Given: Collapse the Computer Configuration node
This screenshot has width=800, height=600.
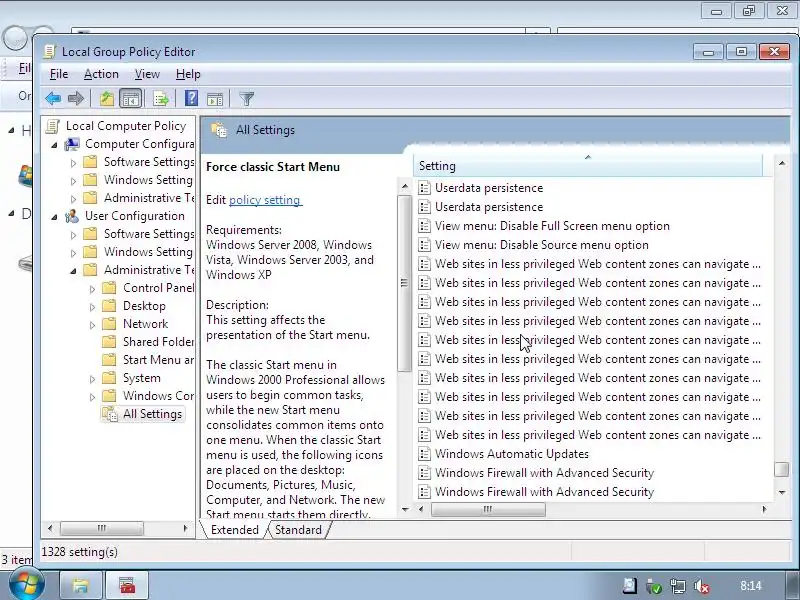Looking at the screenshot, I should tap(55, 145).
